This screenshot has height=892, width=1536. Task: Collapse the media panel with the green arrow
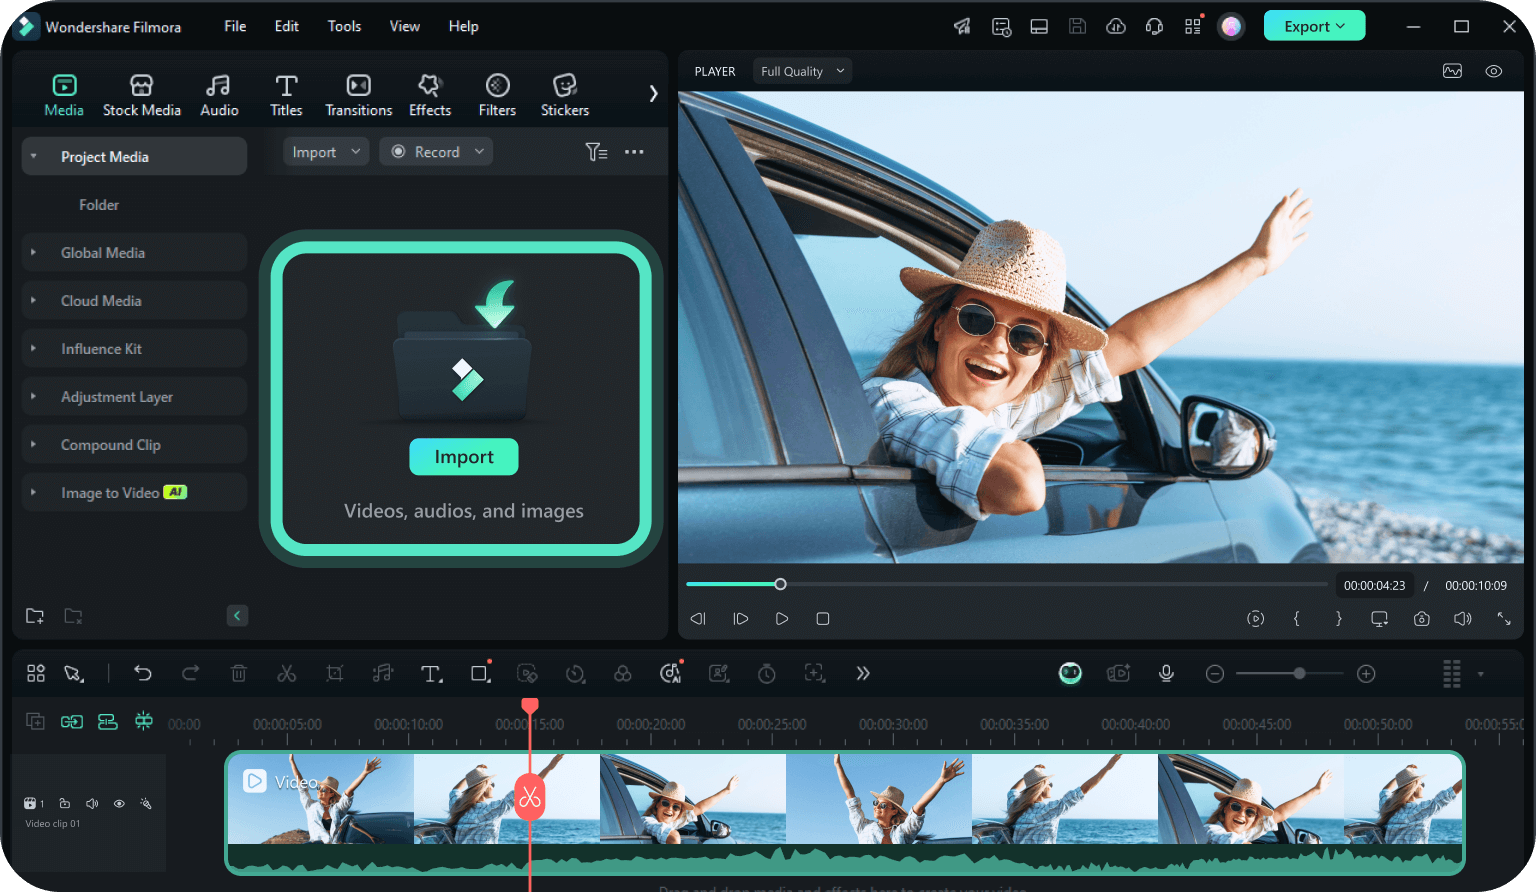pos(237,616)
